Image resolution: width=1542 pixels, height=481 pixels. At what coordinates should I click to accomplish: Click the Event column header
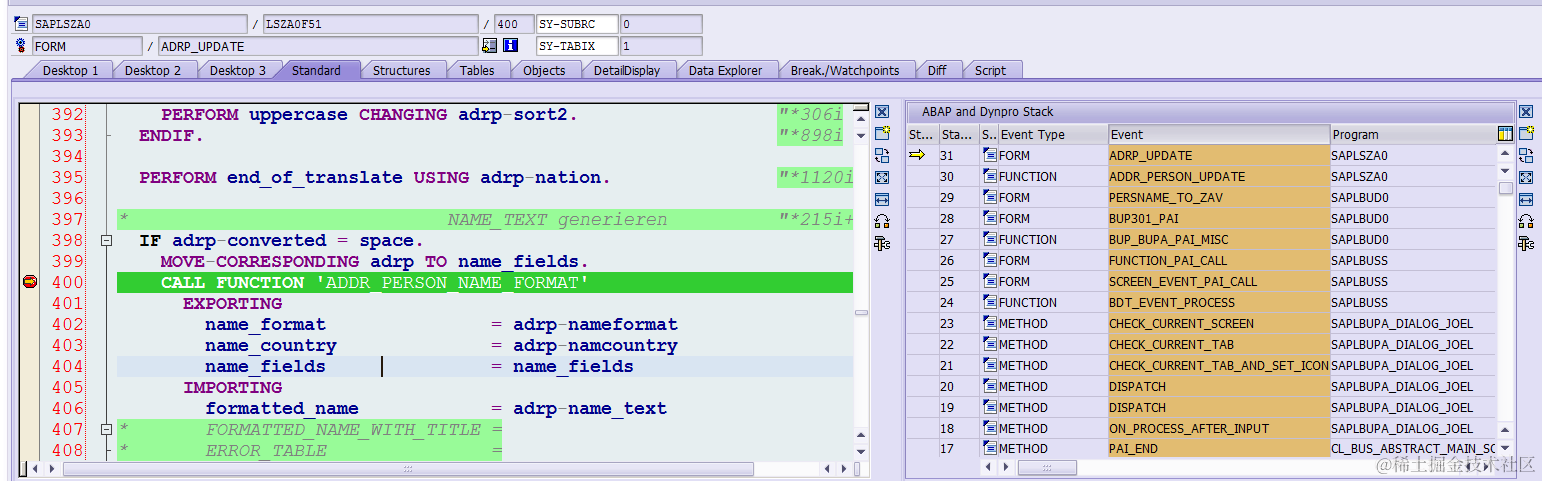pyautogui.click(x=1219, y=134)
